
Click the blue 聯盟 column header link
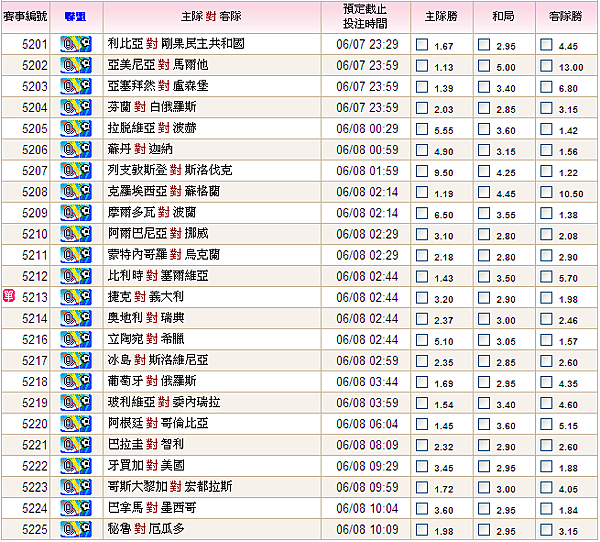click(x=76, y=17)
